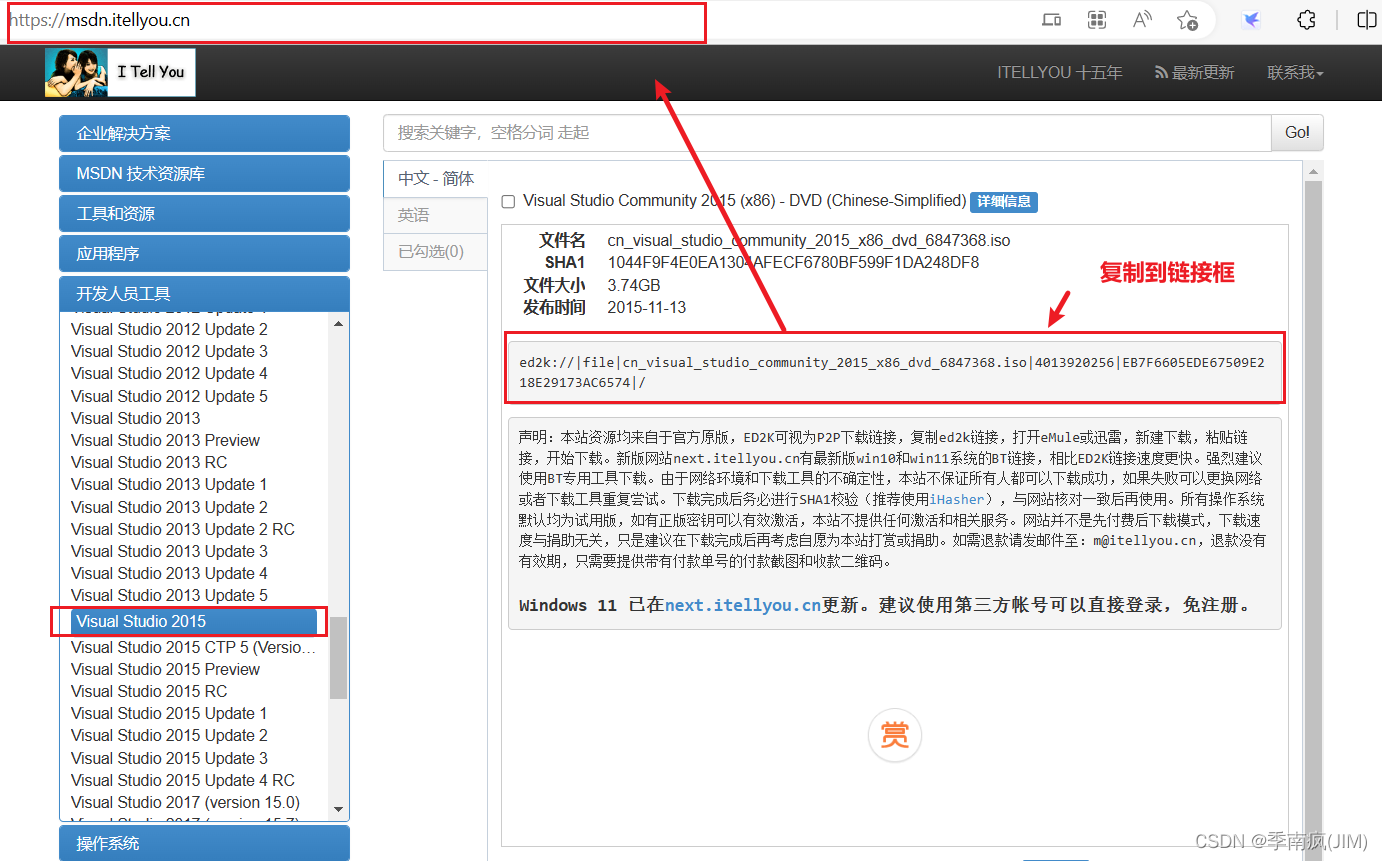Viewport: 1382px width, 861px height.
Task: Select Visual Studio 2012 Update 3
Action: tap(169, 351)
